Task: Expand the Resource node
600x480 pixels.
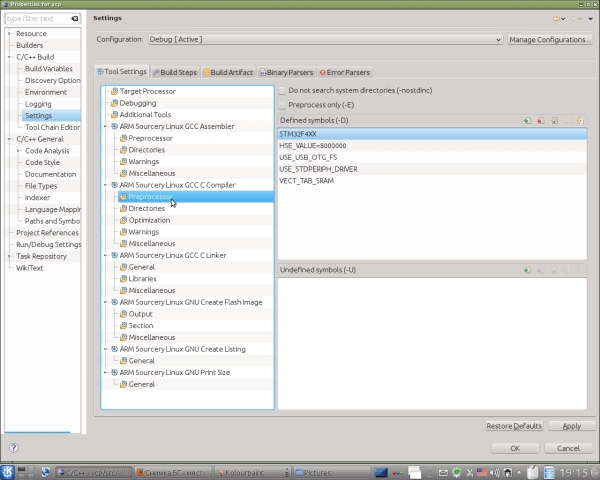Action: [x=10, y=34]
